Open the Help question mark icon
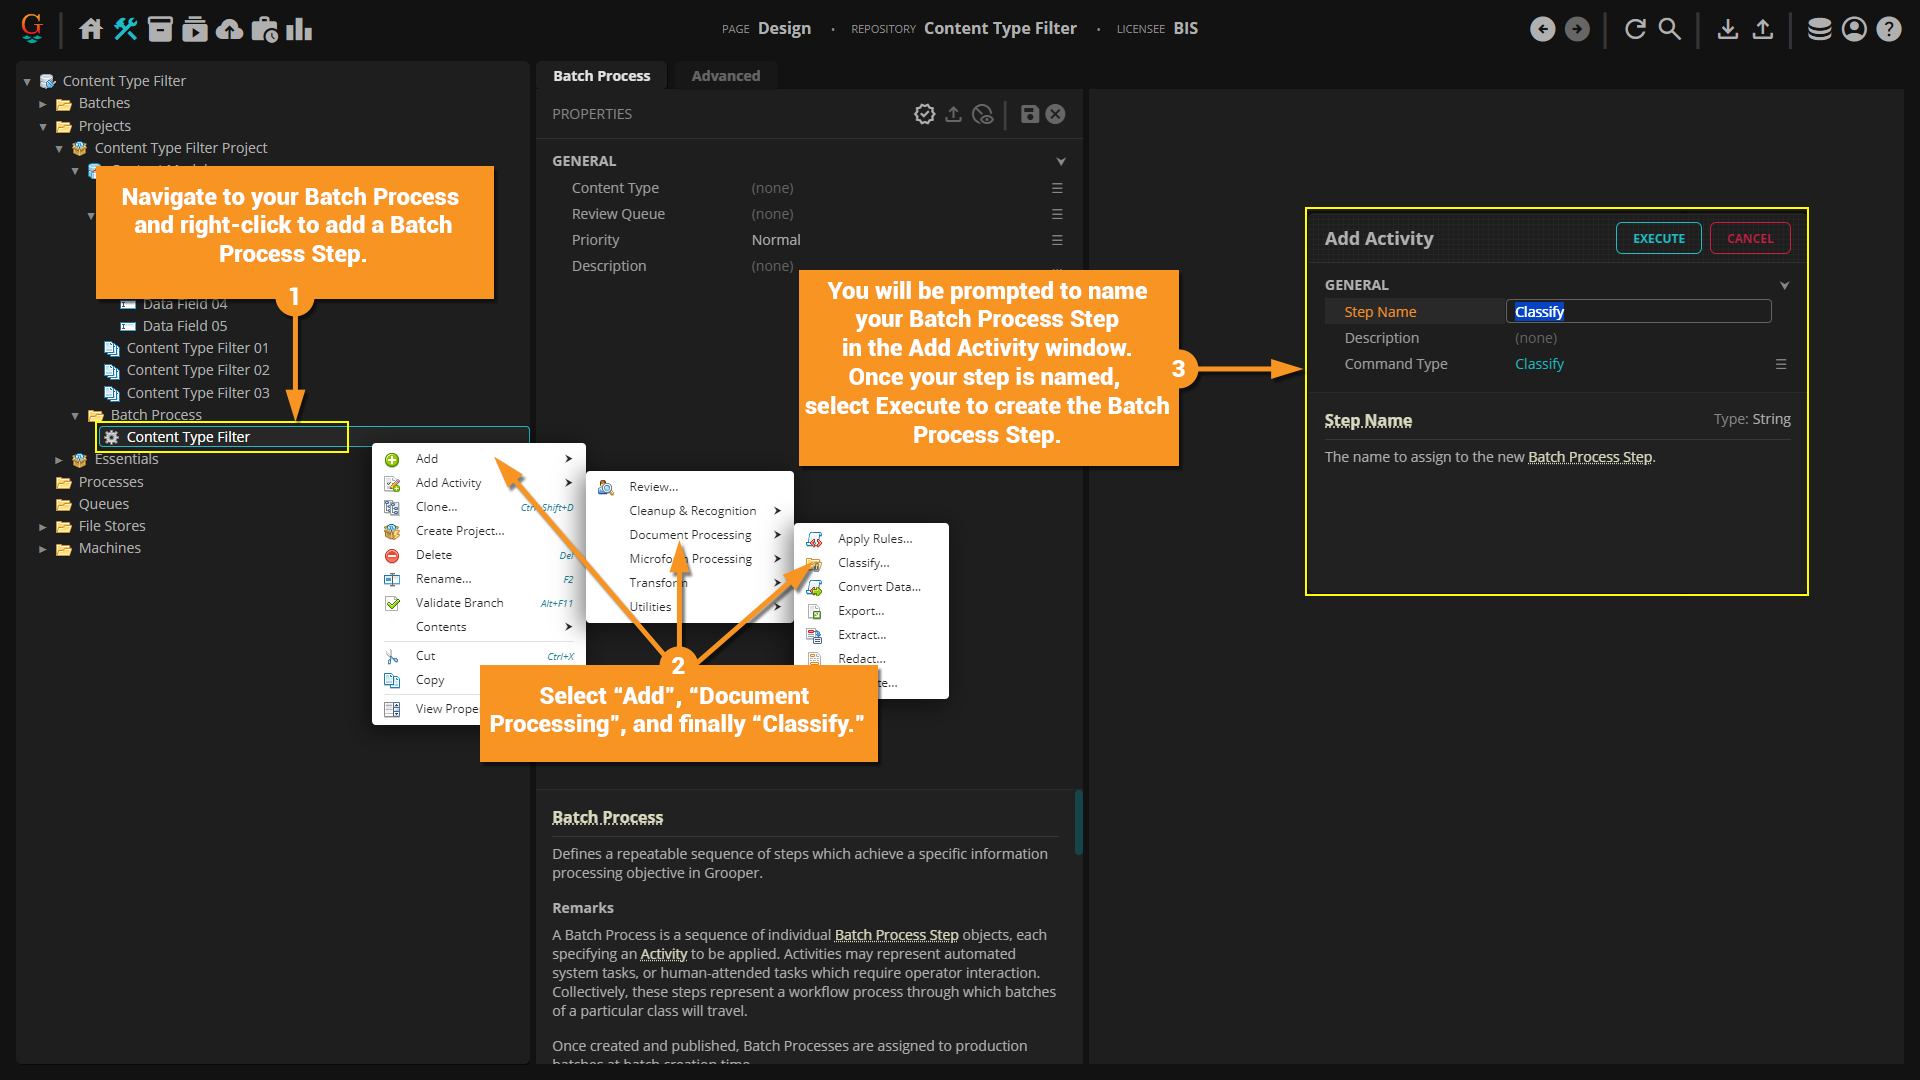This screenshot has height=1080, width=1920. [1888, 29]
